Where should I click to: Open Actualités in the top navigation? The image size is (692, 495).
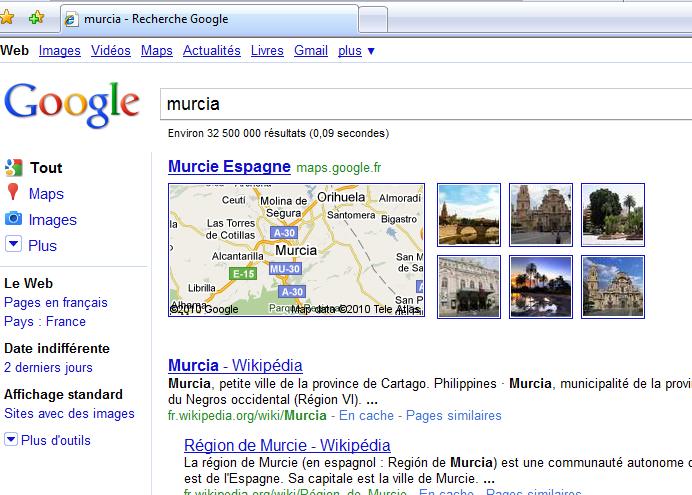[211, 51]
